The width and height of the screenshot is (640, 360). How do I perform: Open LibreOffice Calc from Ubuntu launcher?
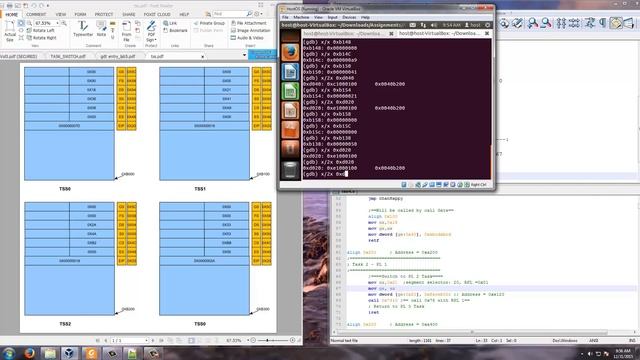click(290, 91)
